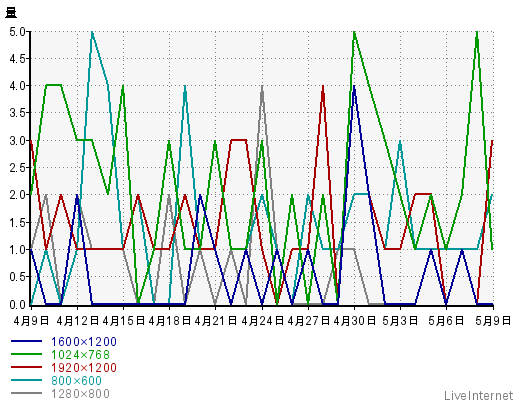Click the 4月9日 date axis label
Screen dimensions: 520x405
click(x=31, y=321)
